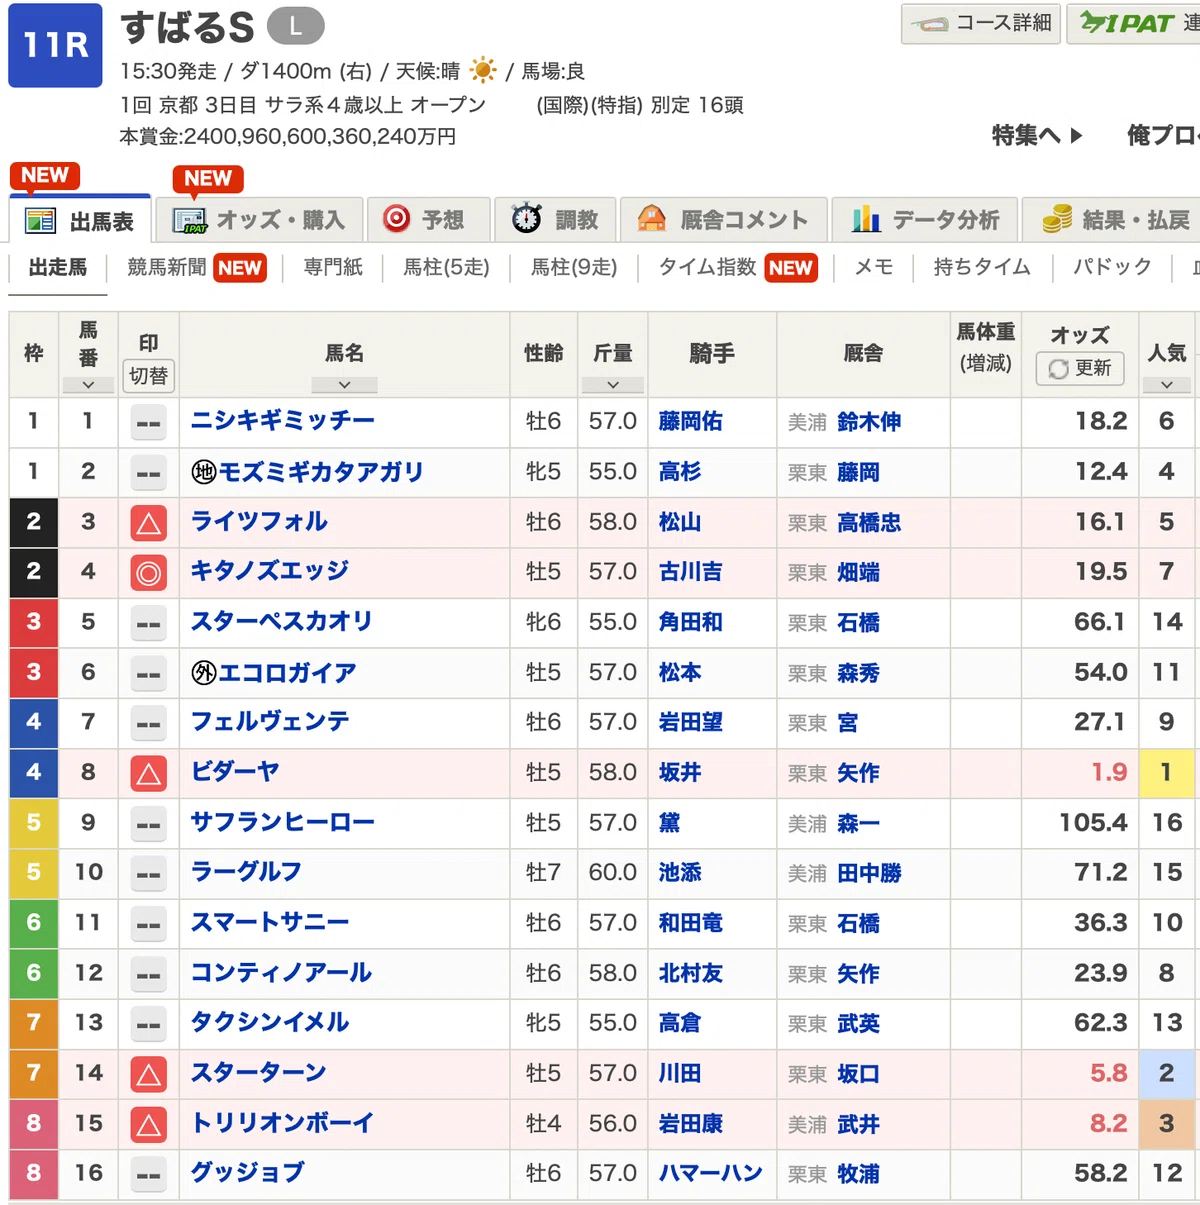Toggle mark icon for エコロガイア

tap(148, 673)
